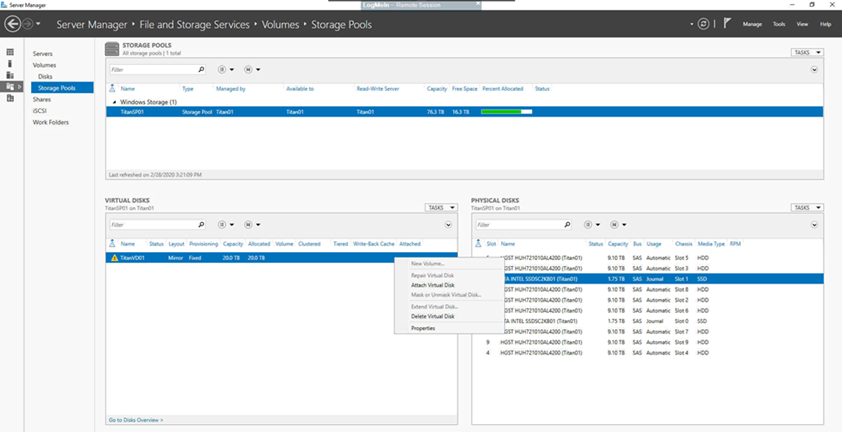
Task: Click the Physical Disks filter field
Action: tap(519, 225)
